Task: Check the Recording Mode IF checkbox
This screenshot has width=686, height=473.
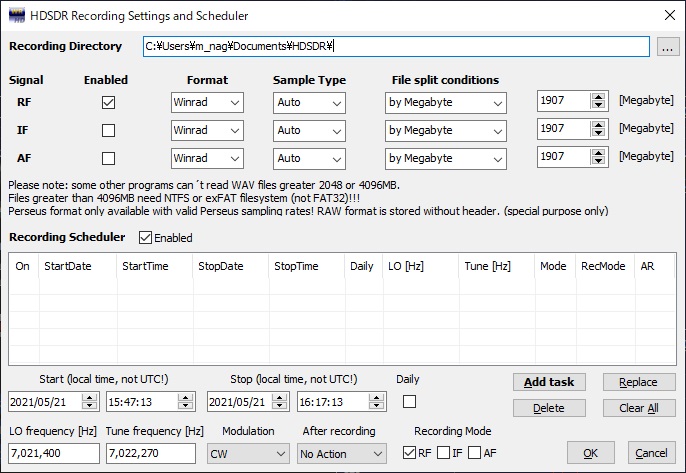Action: click(443, 452)
